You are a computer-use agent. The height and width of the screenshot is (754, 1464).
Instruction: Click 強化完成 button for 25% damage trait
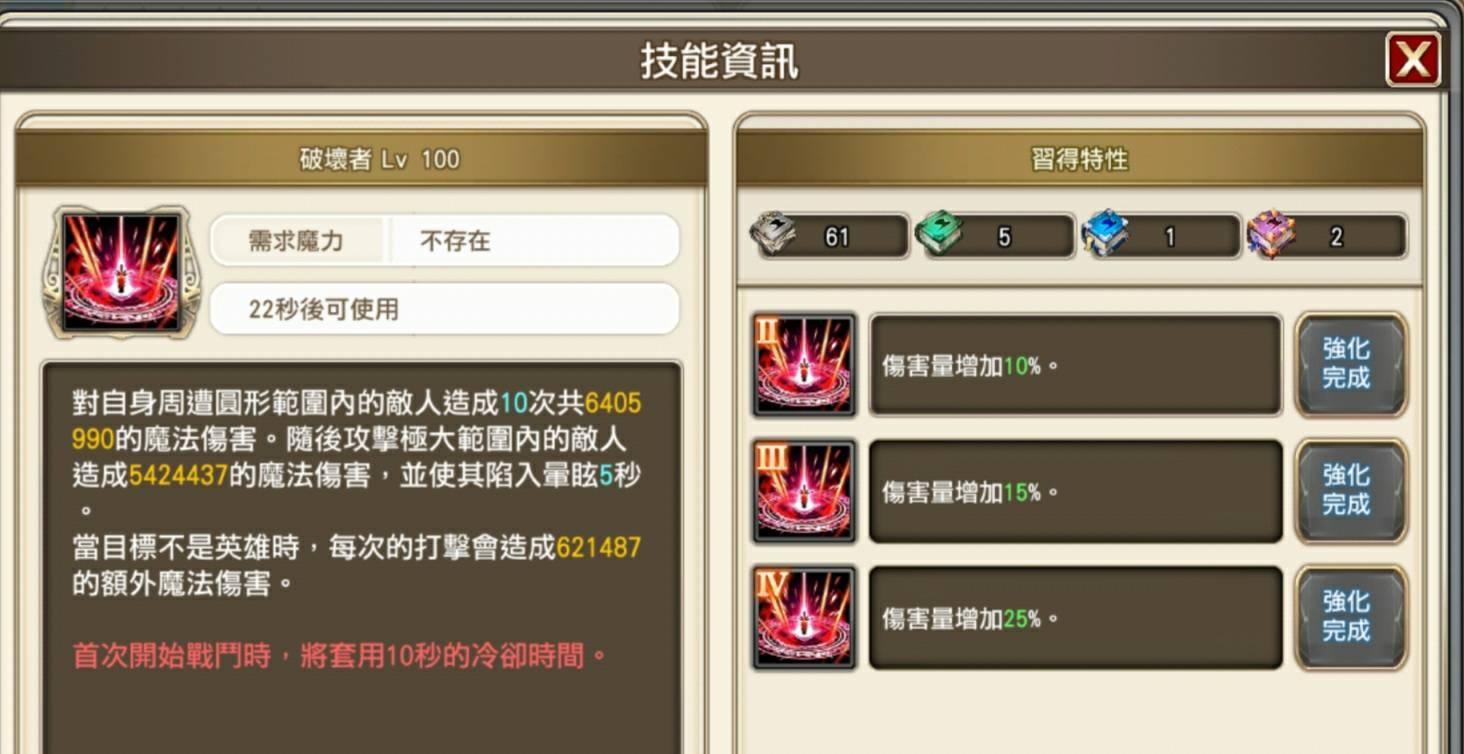coord(1351,617)
